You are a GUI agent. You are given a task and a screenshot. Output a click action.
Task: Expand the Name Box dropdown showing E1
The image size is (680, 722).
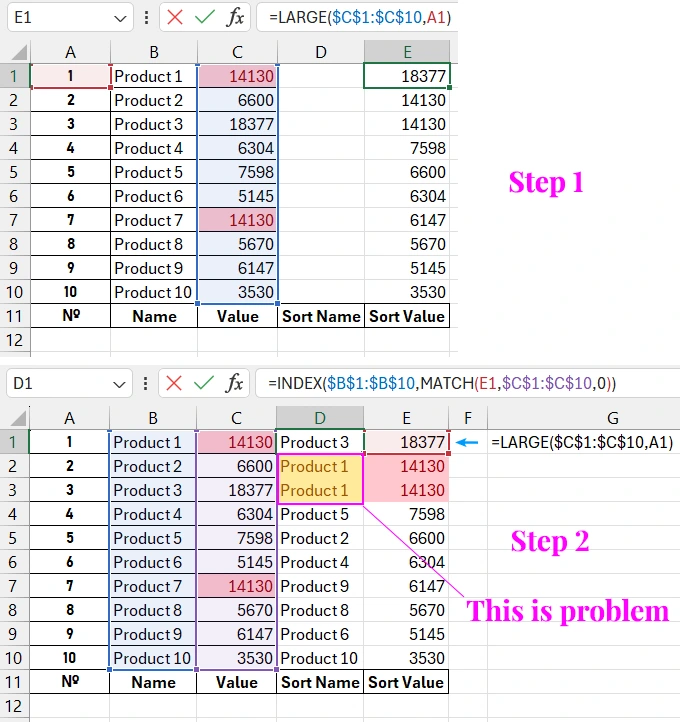point(119,17)
